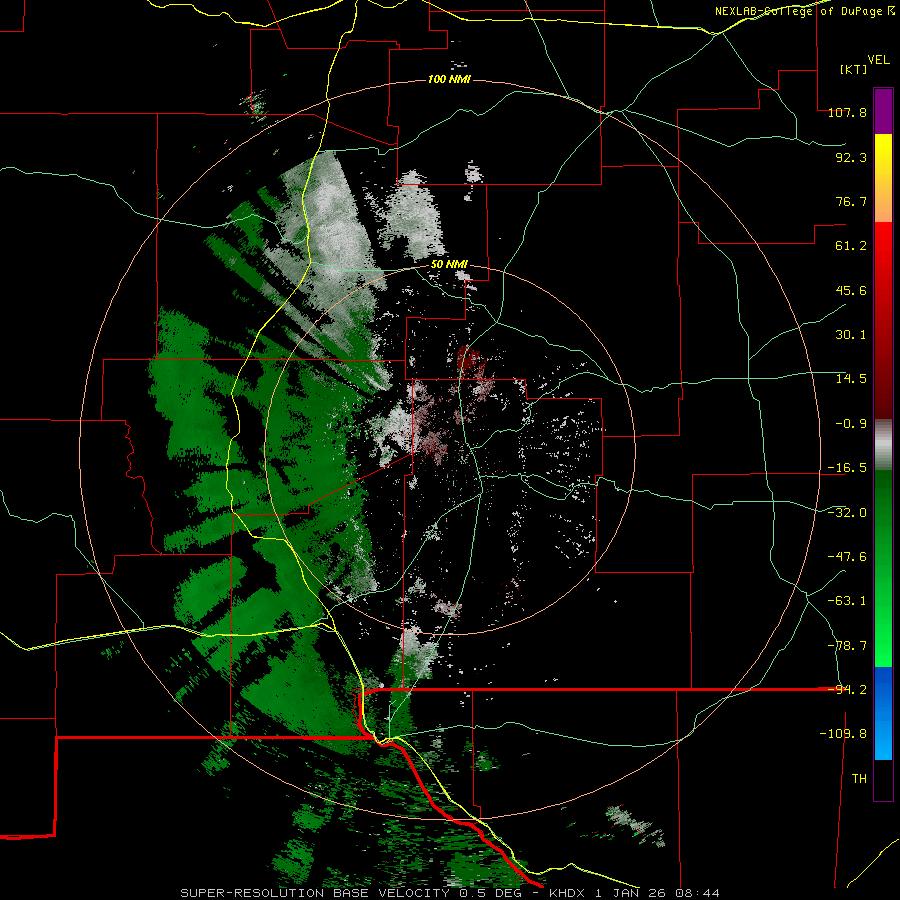Select the 45.6 legend value
This screenshot has width=900, height=900.
point(851,290)
